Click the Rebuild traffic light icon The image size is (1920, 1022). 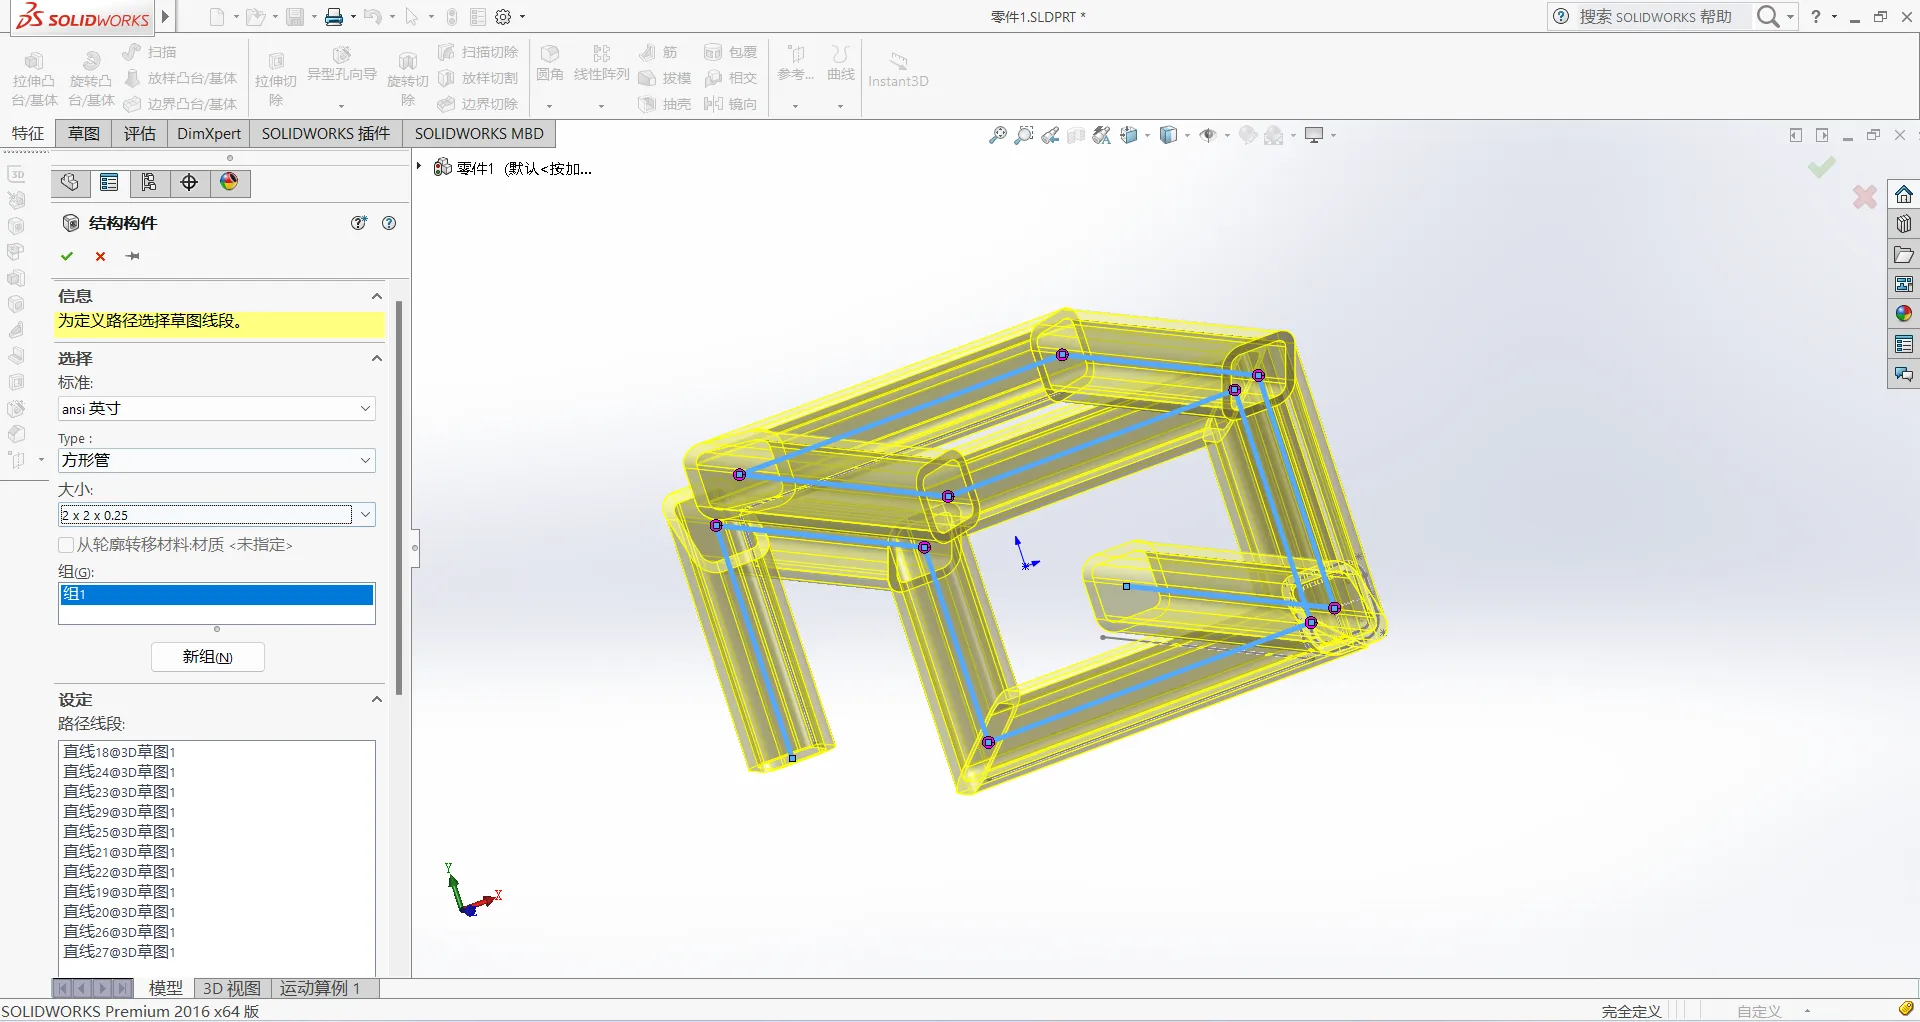point(452,17)
